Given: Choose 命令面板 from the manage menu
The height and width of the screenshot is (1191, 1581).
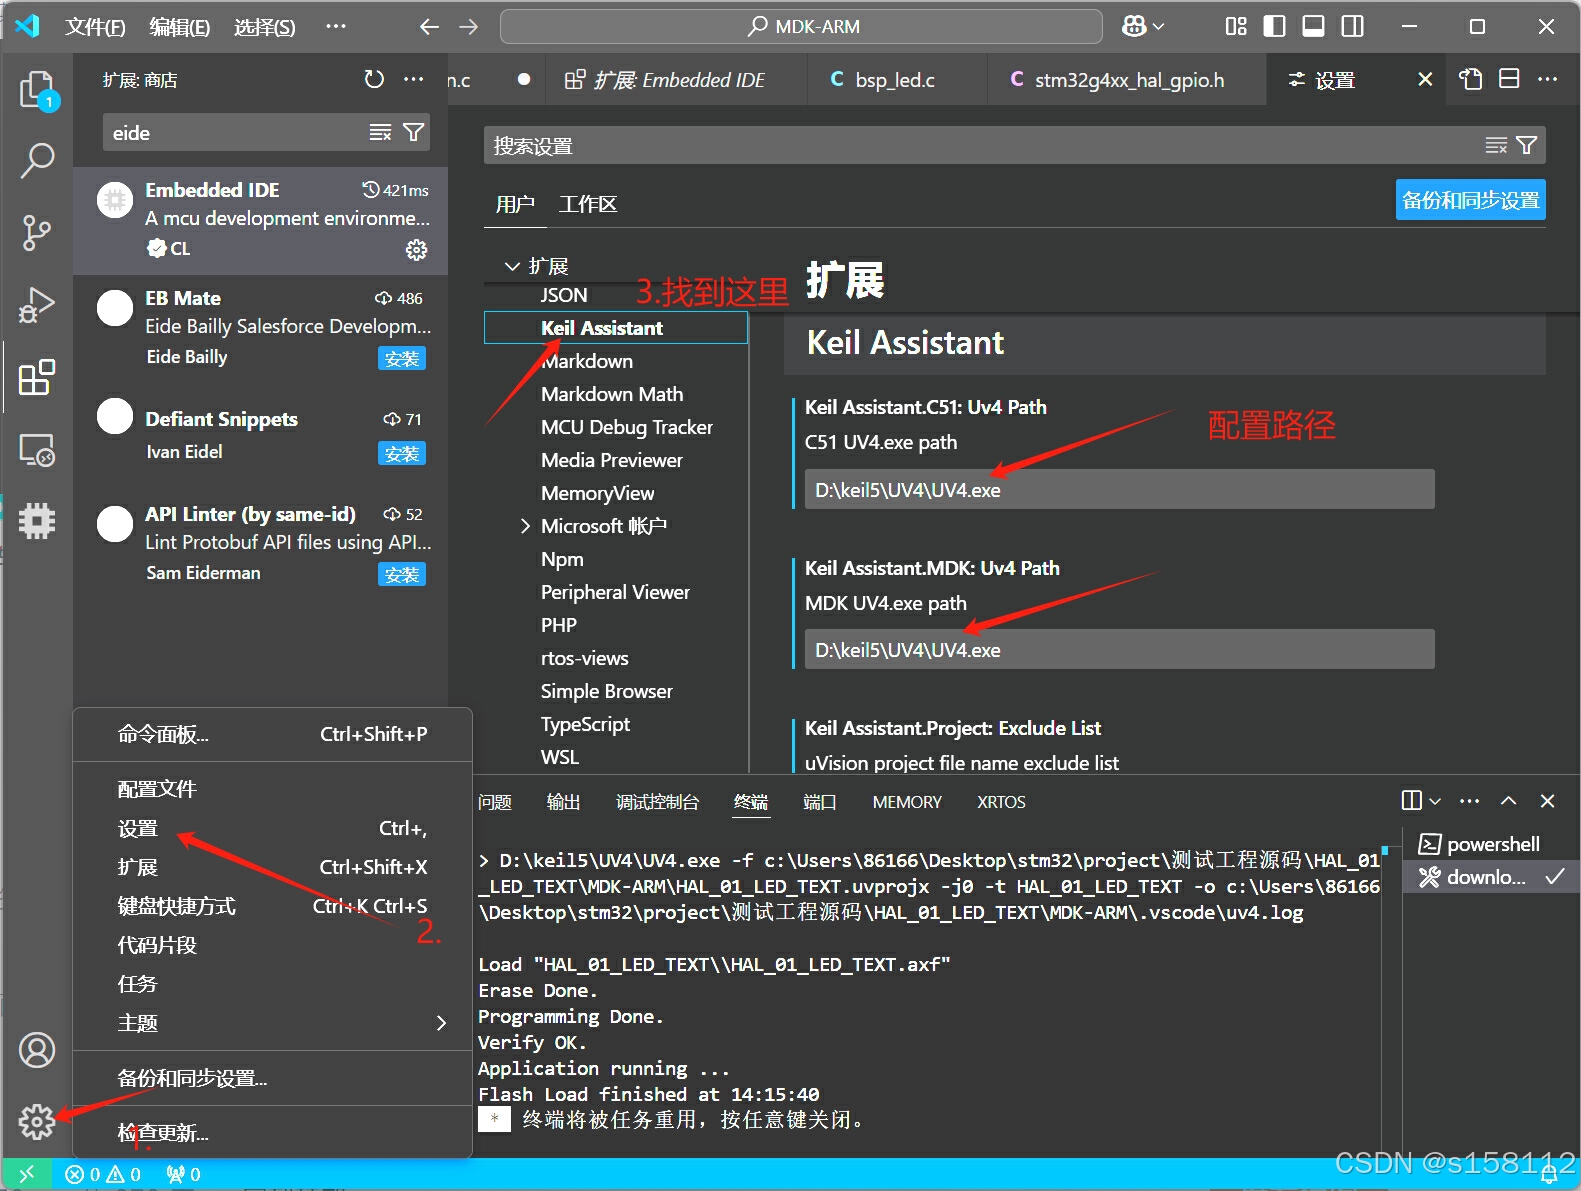Looking at the screenshot, I should tap(272, 734).
